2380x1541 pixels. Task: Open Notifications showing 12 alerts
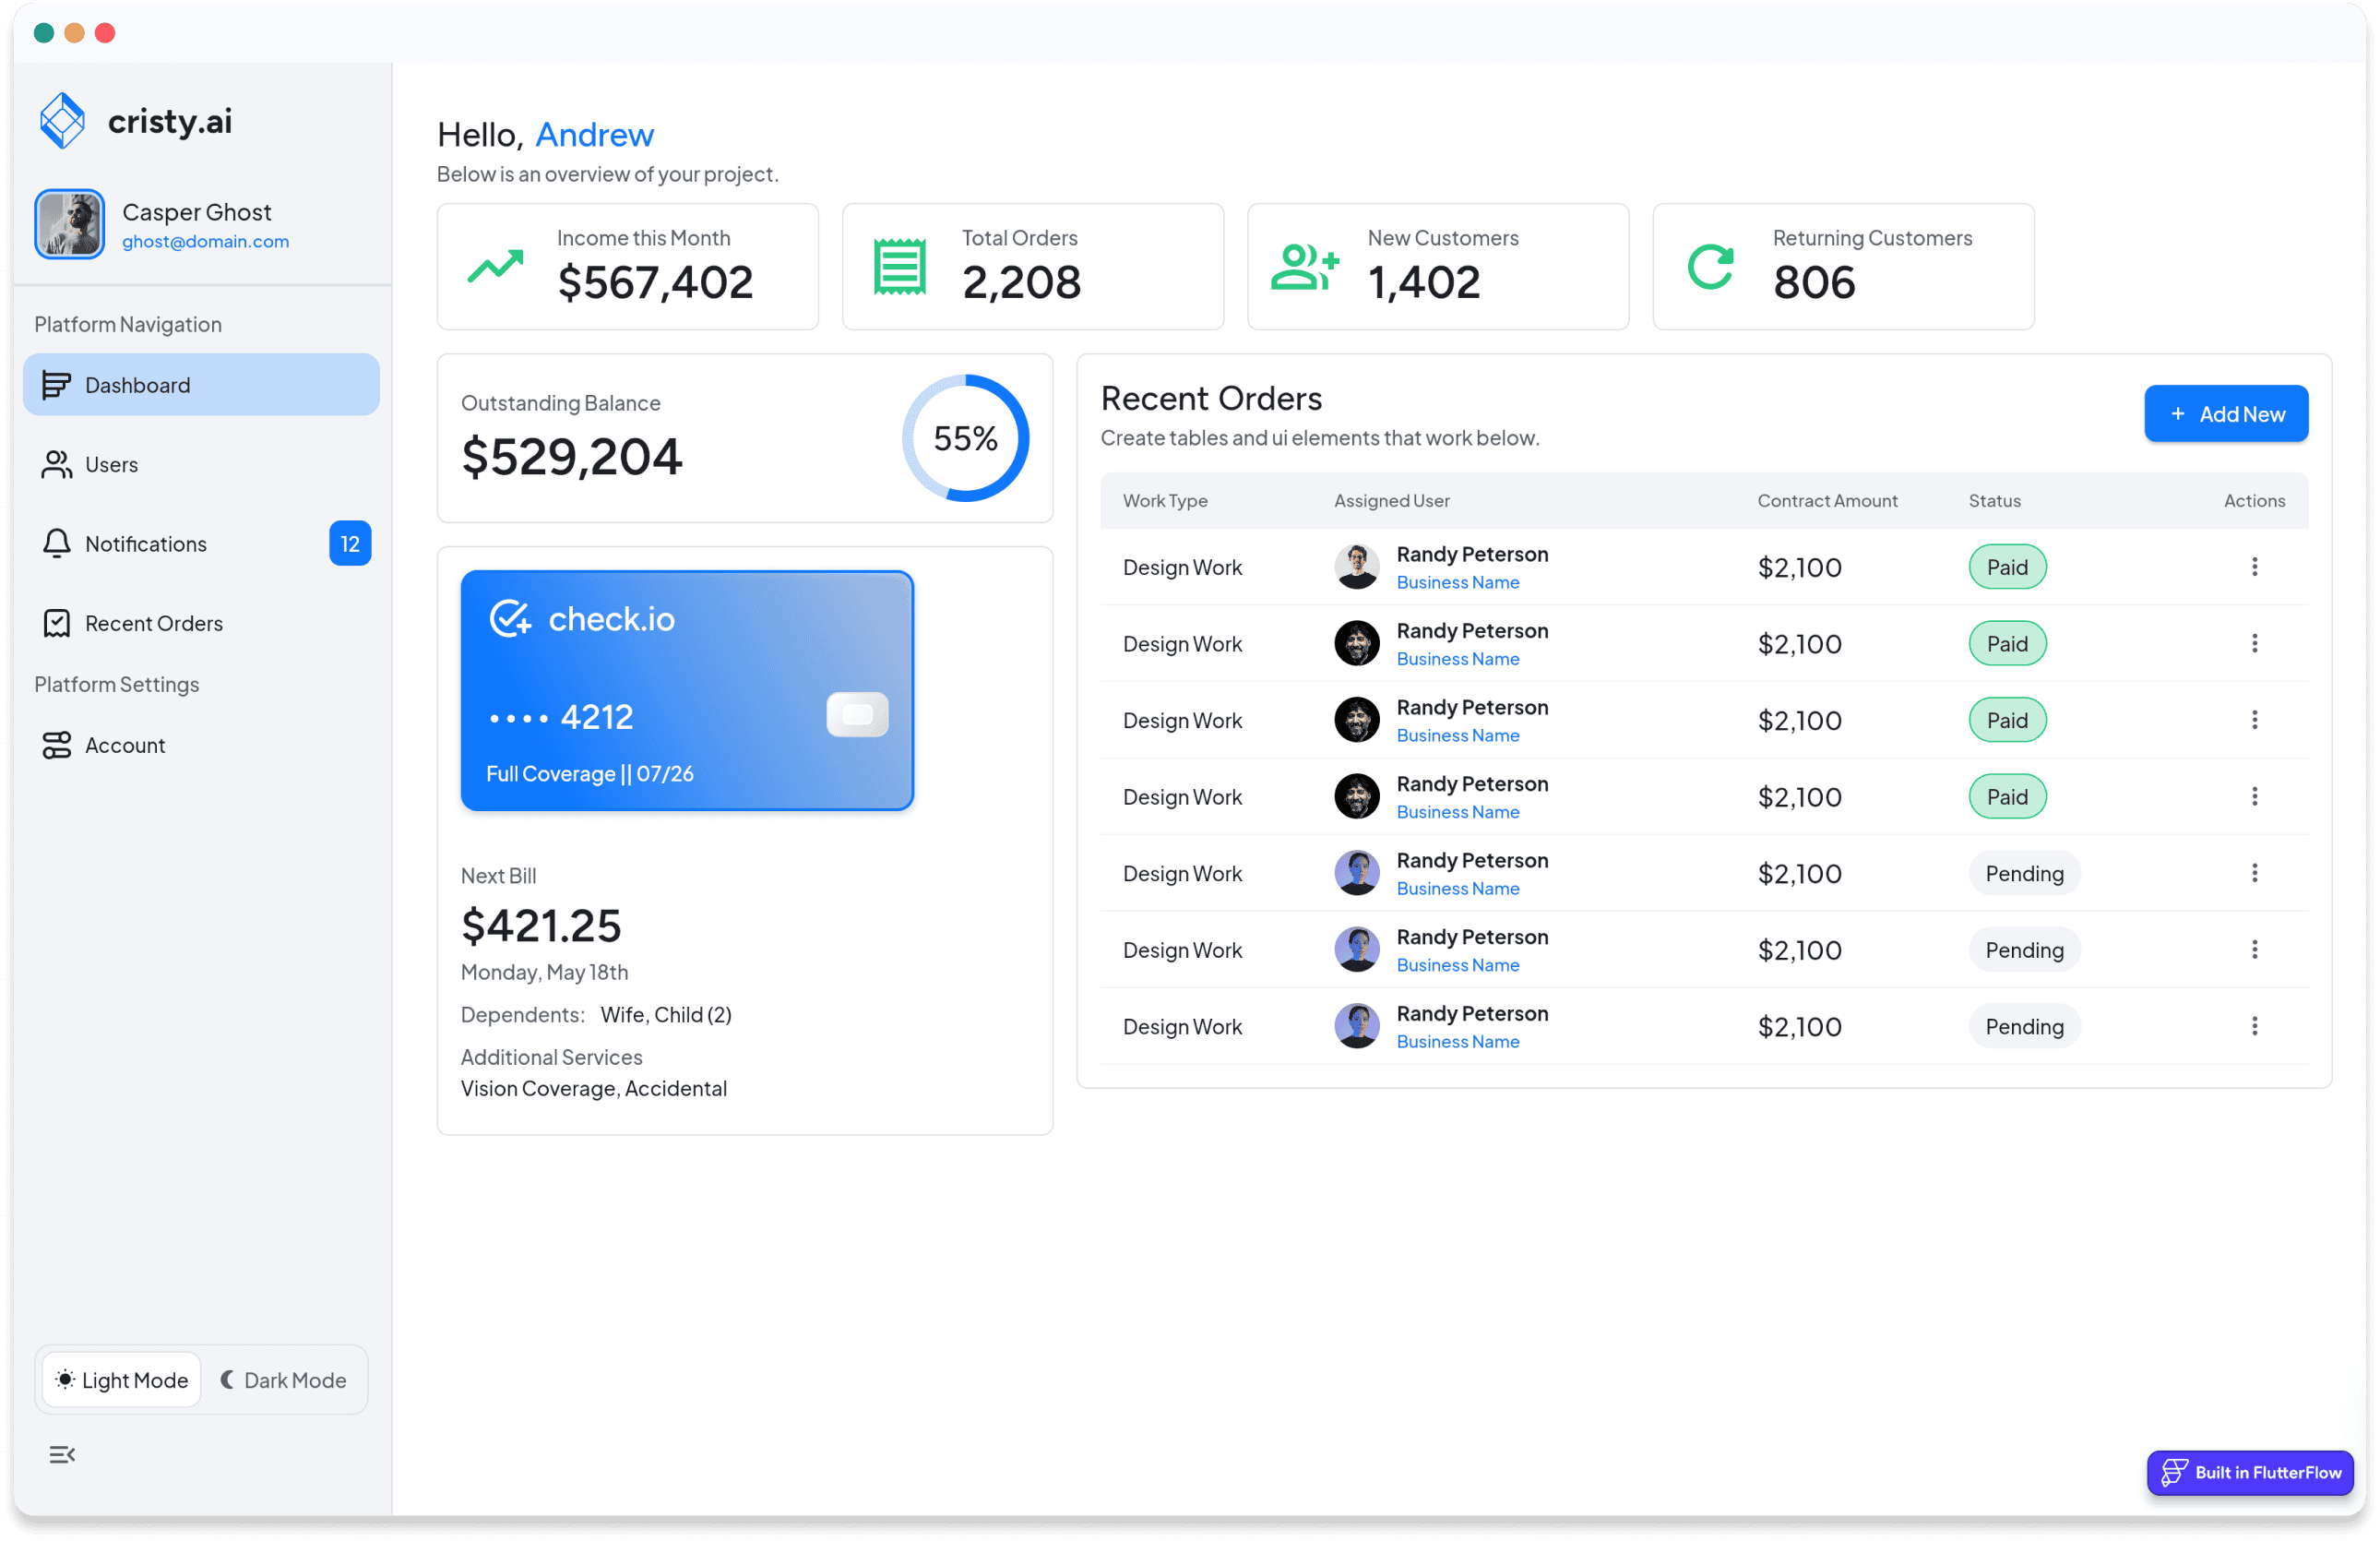(146, 543)
